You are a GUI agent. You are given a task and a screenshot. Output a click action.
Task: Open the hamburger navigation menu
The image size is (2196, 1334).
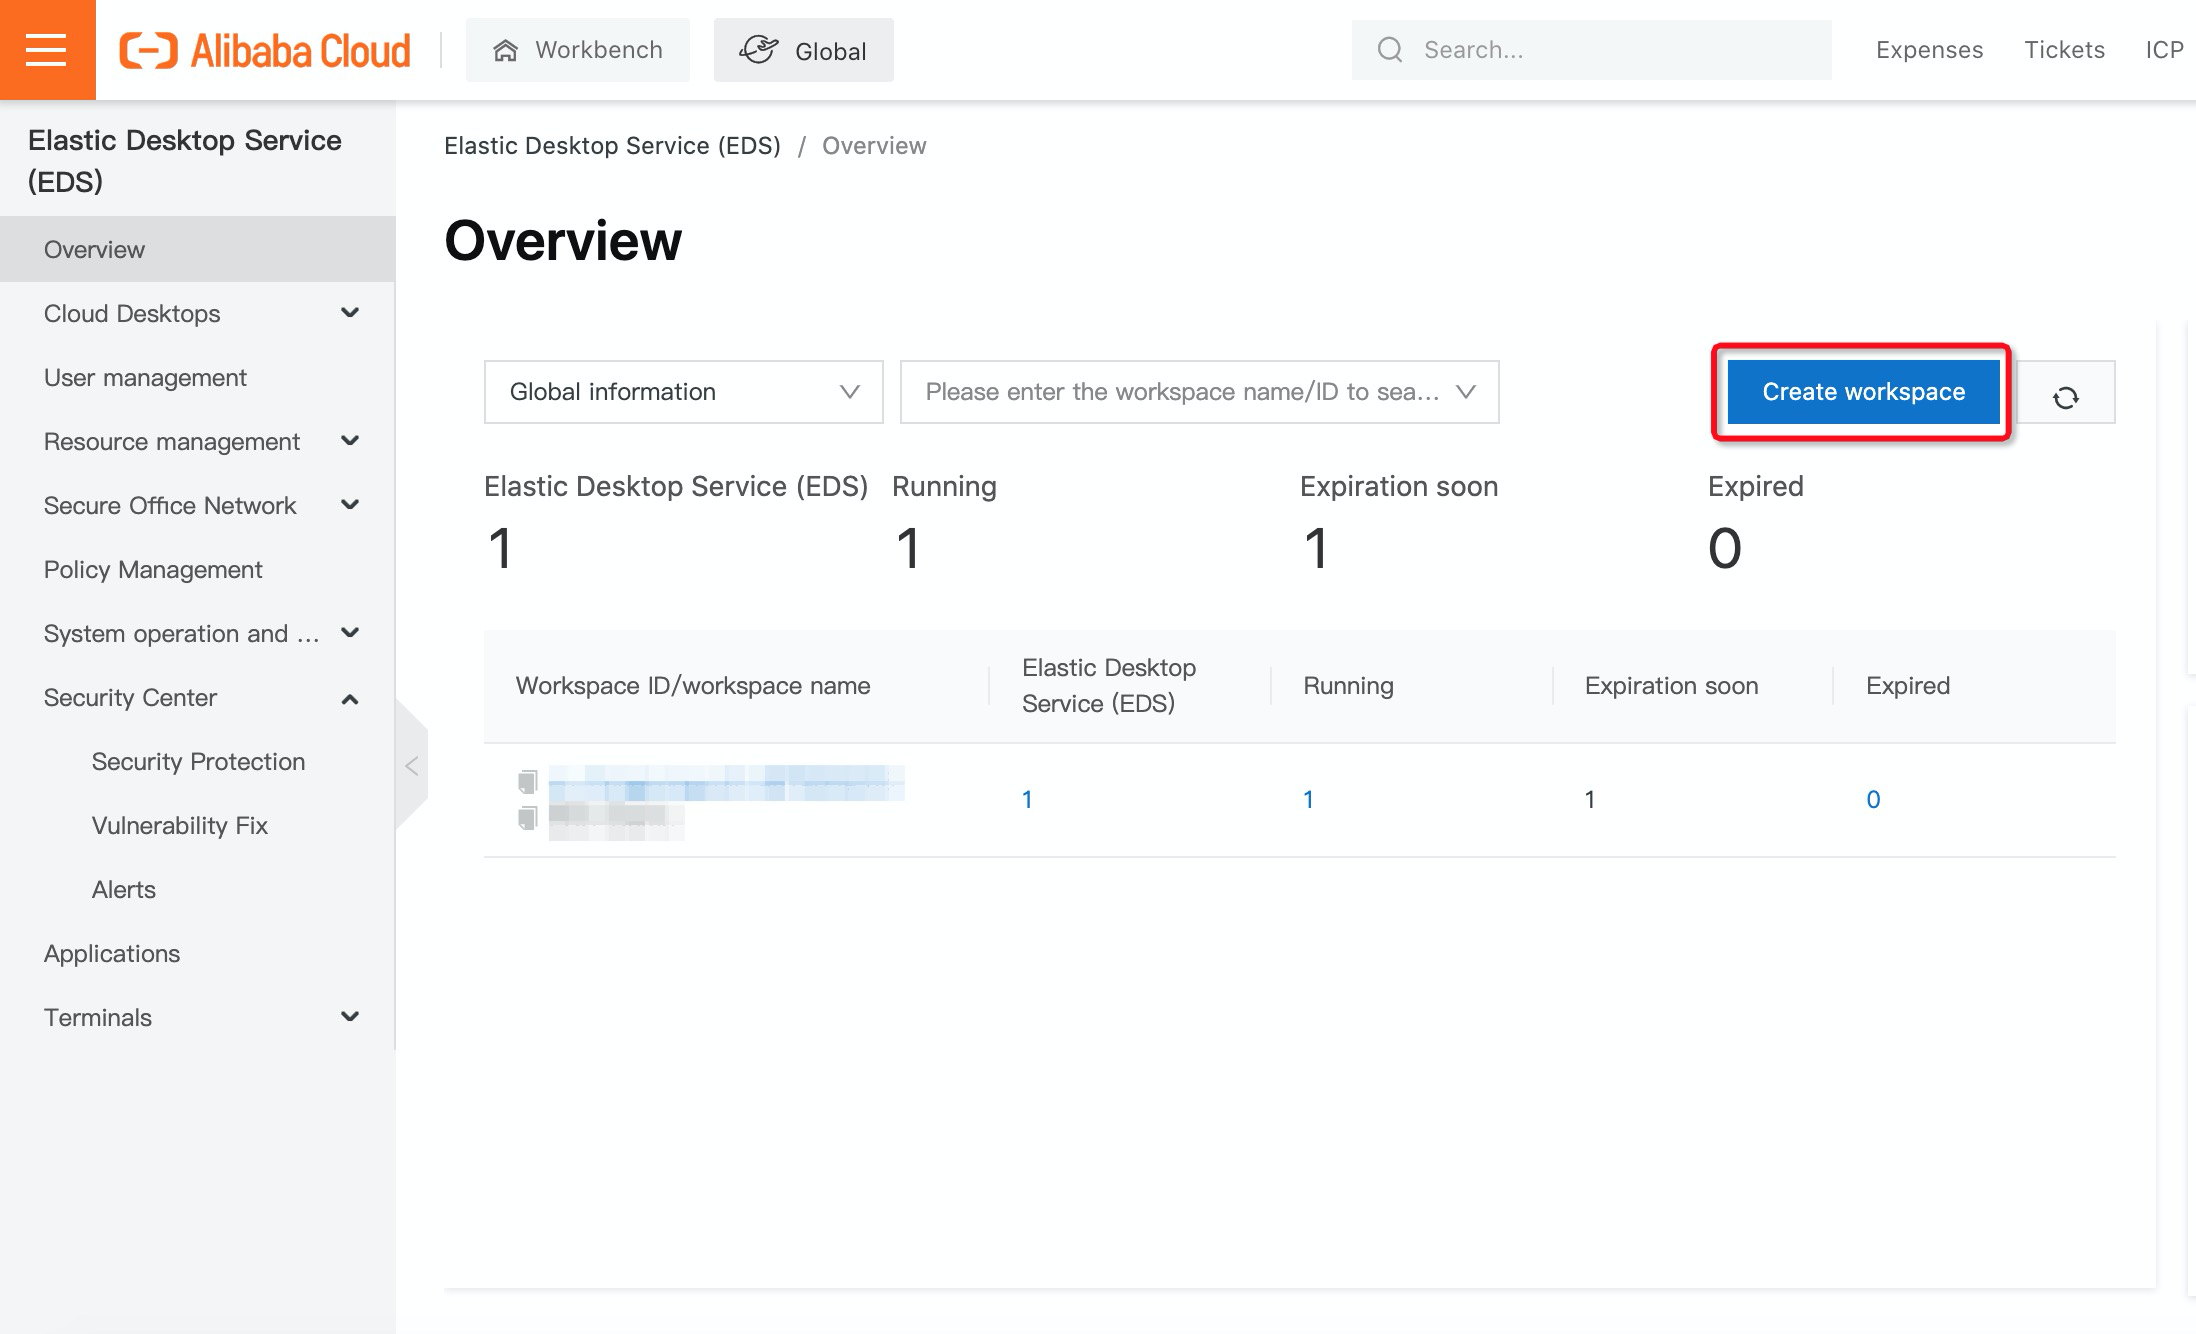[47, 49]
